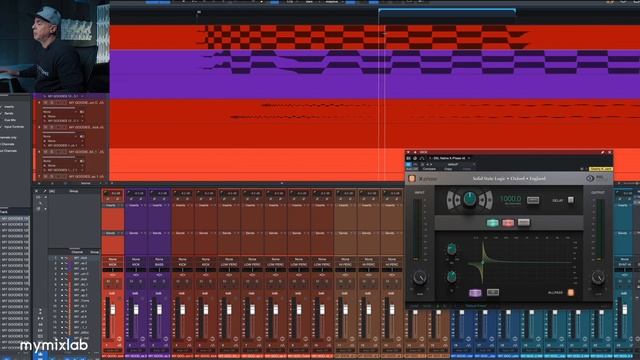Viewport: 640px width, 360px height.
Task: Switch to the Channel tab in channel list
Action: 77,252
